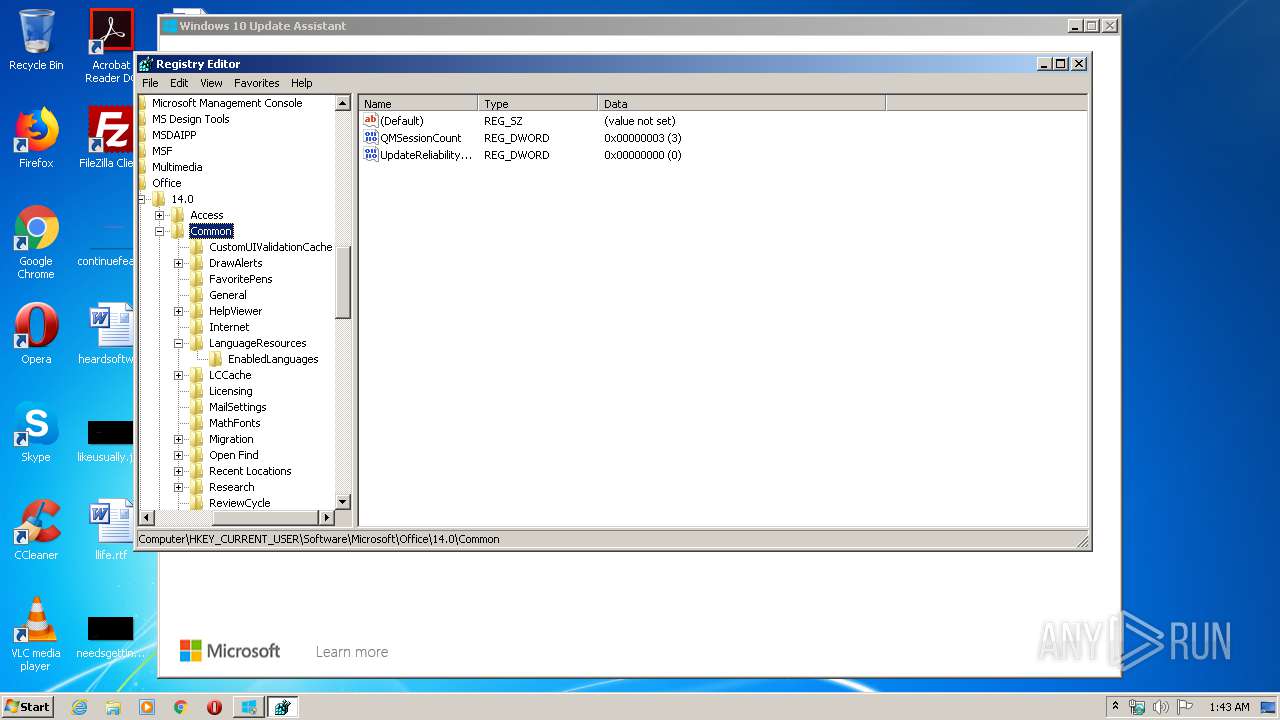Expand the Open Find key
Screen dimensions: 1280x720
coord(179,455)
